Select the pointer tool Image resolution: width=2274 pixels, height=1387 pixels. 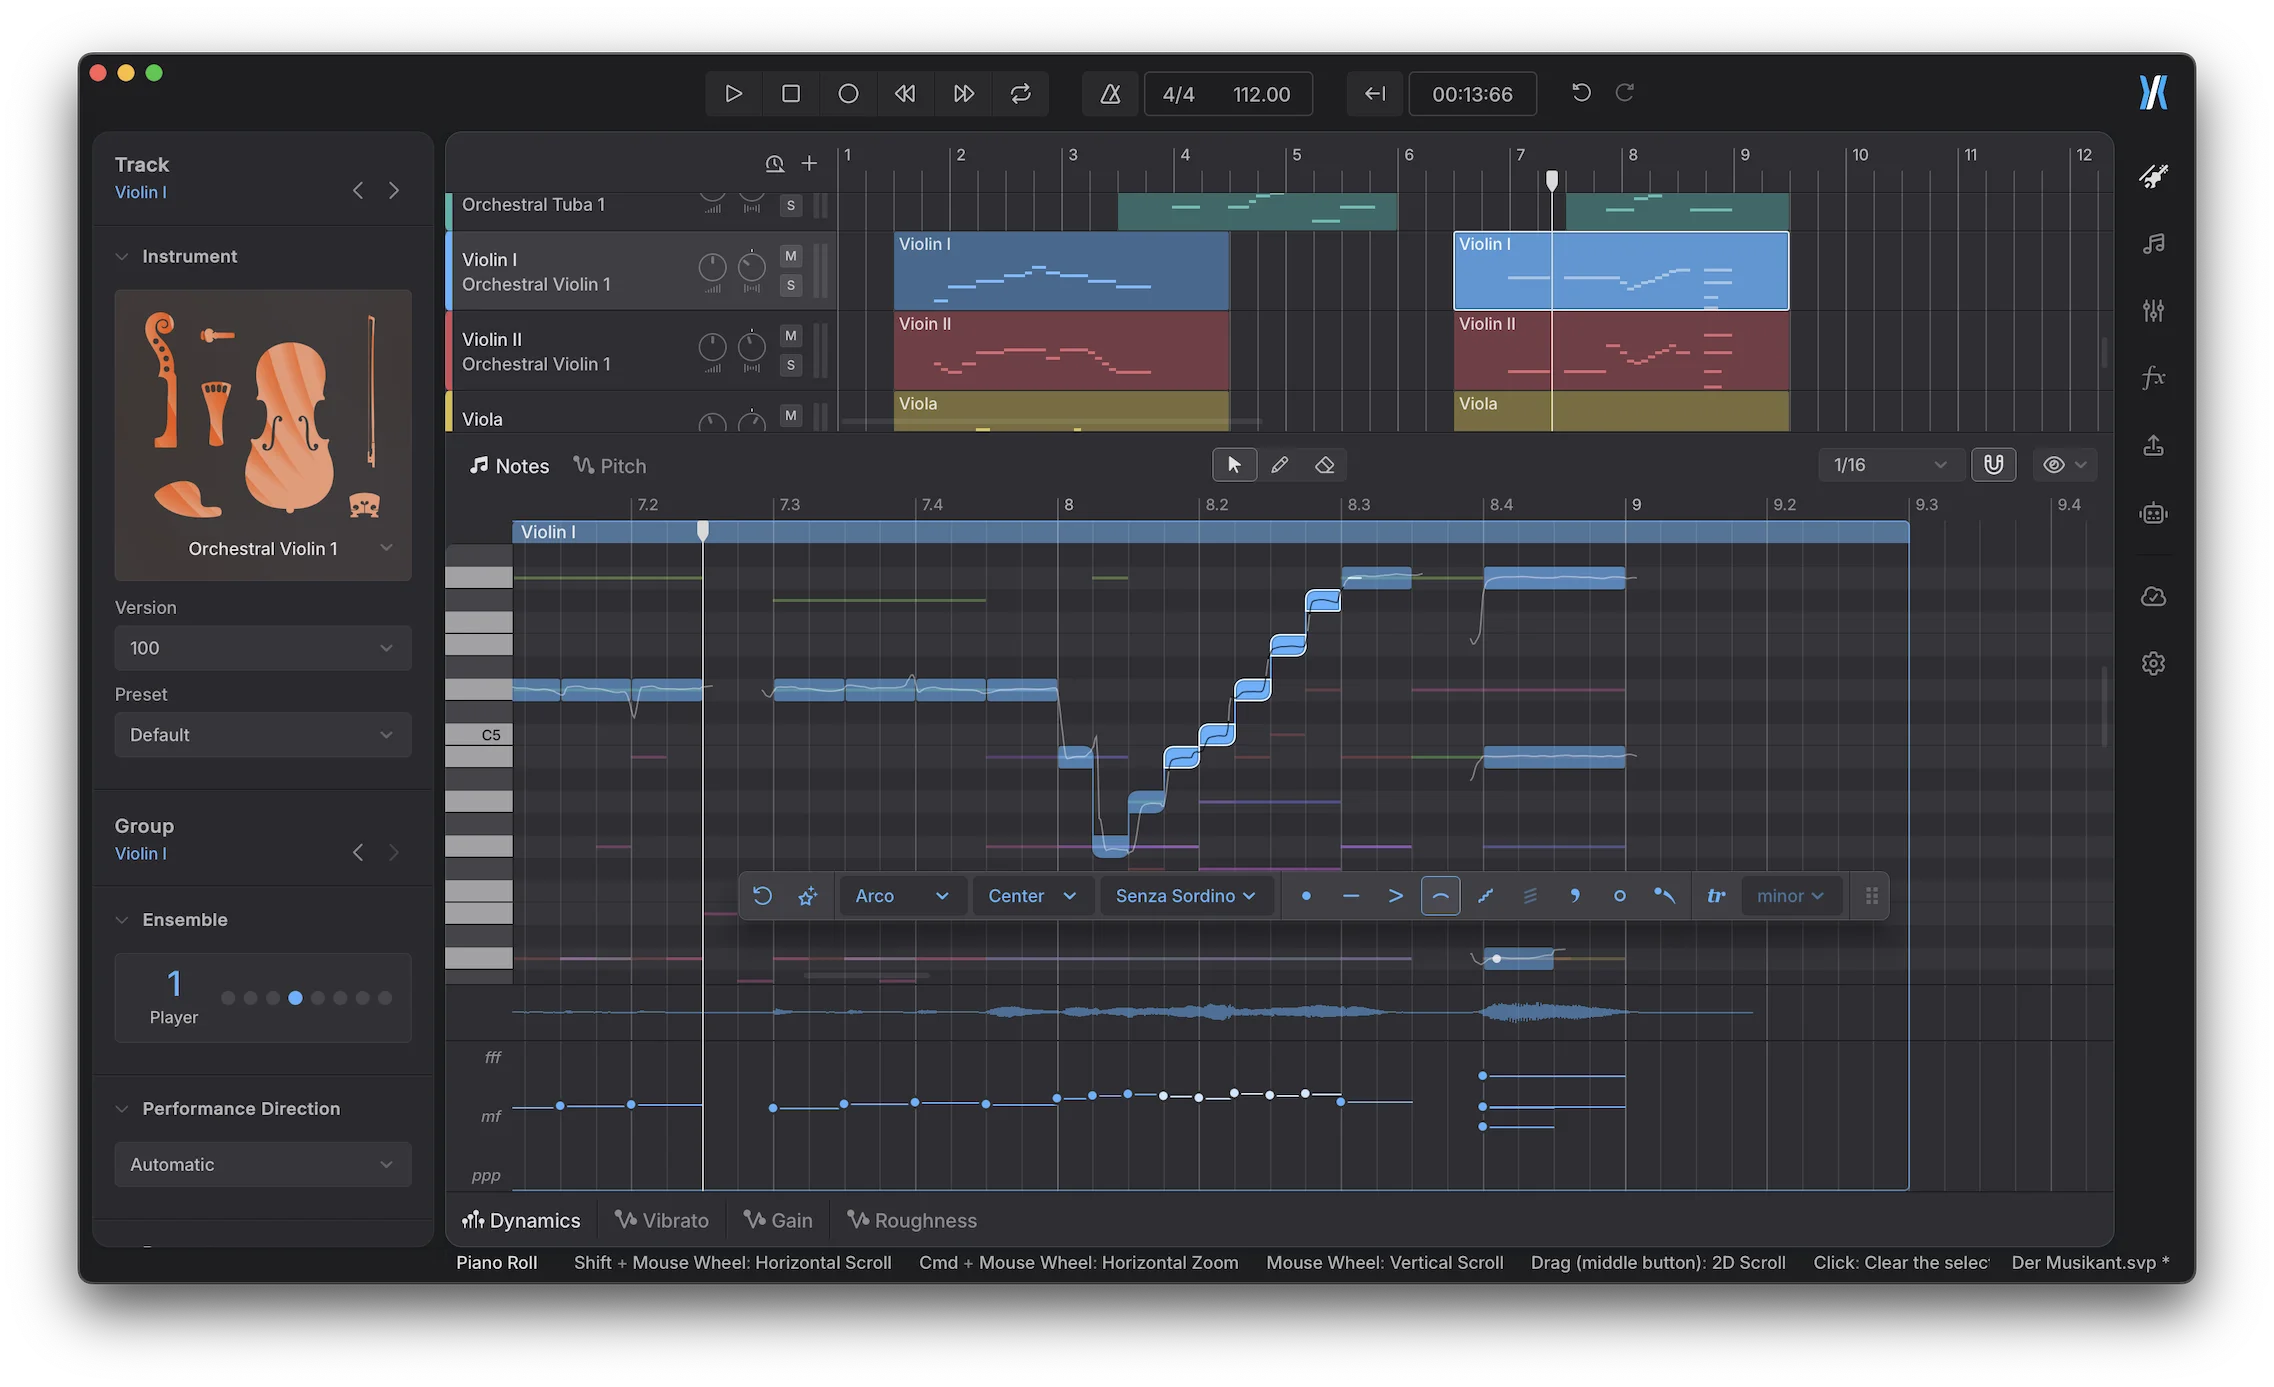tap(1234, 465)
